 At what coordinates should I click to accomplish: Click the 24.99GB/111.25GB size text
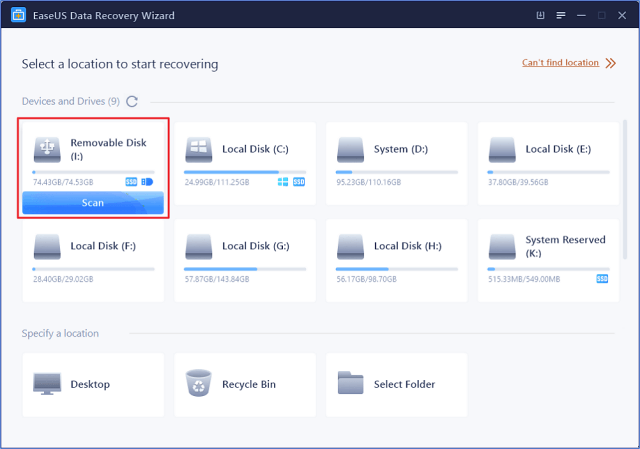[x=217, y=182]
